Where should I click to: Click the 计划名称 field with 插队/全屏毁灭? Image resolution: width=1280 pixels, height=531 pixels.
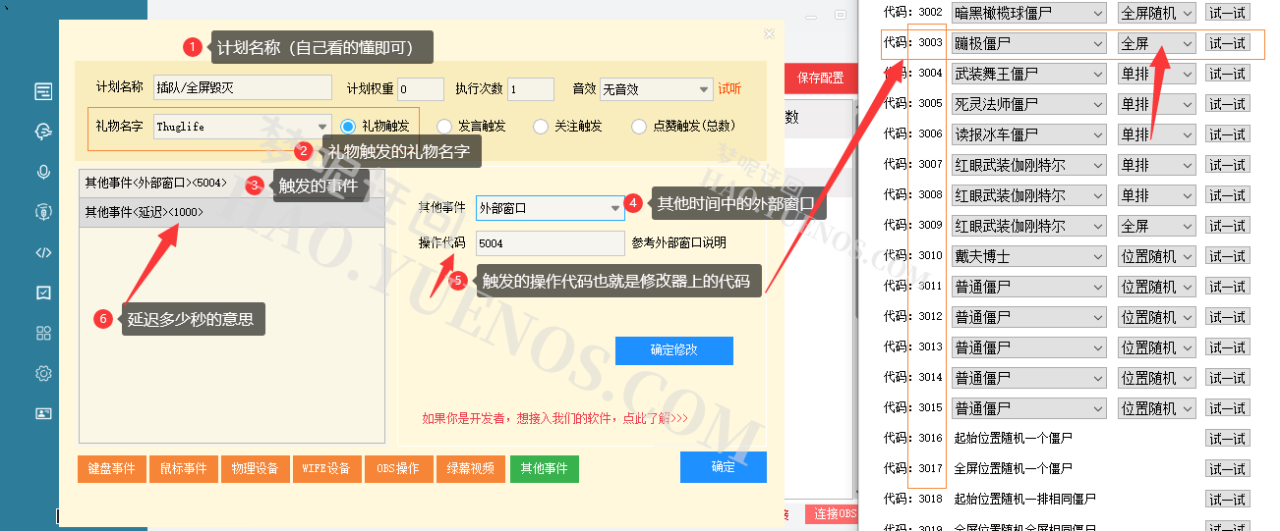tap(242, 89)
